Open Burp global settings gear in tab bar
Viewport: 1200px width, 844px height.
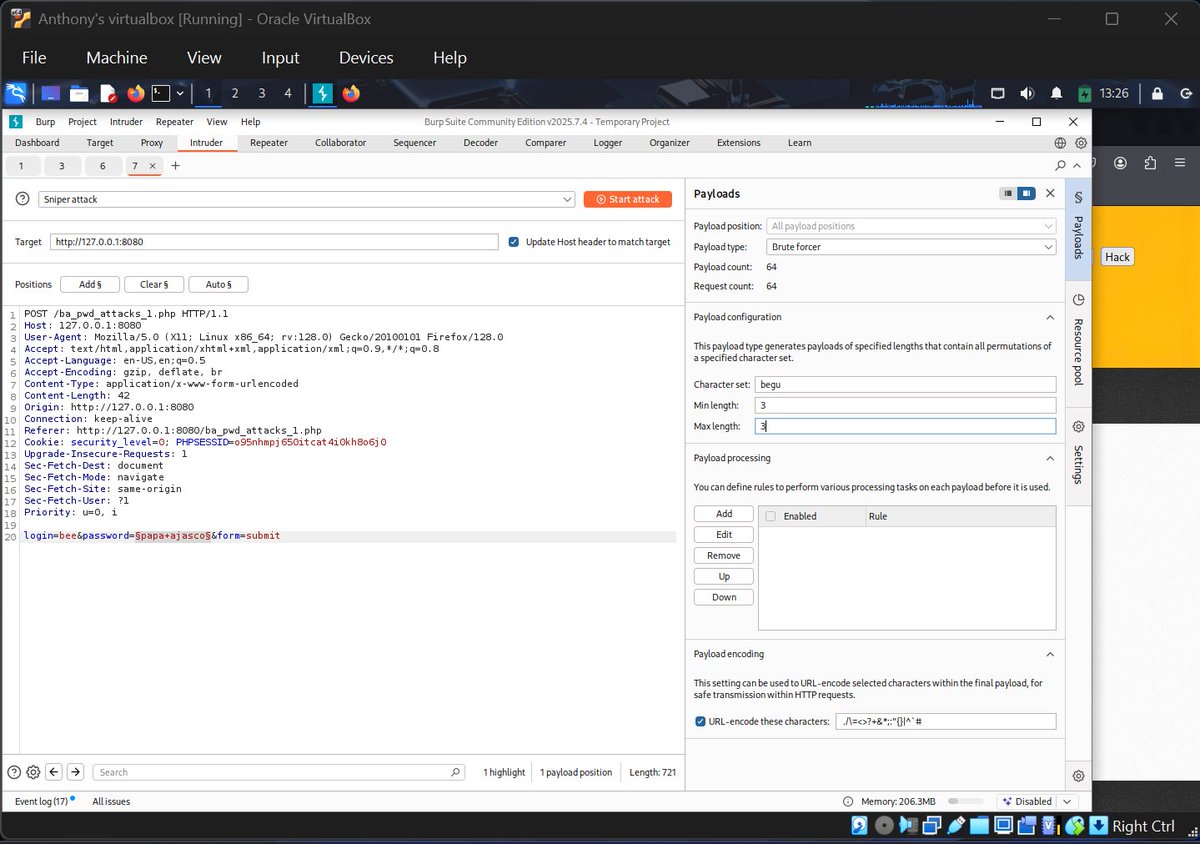tap(1081, 143)
